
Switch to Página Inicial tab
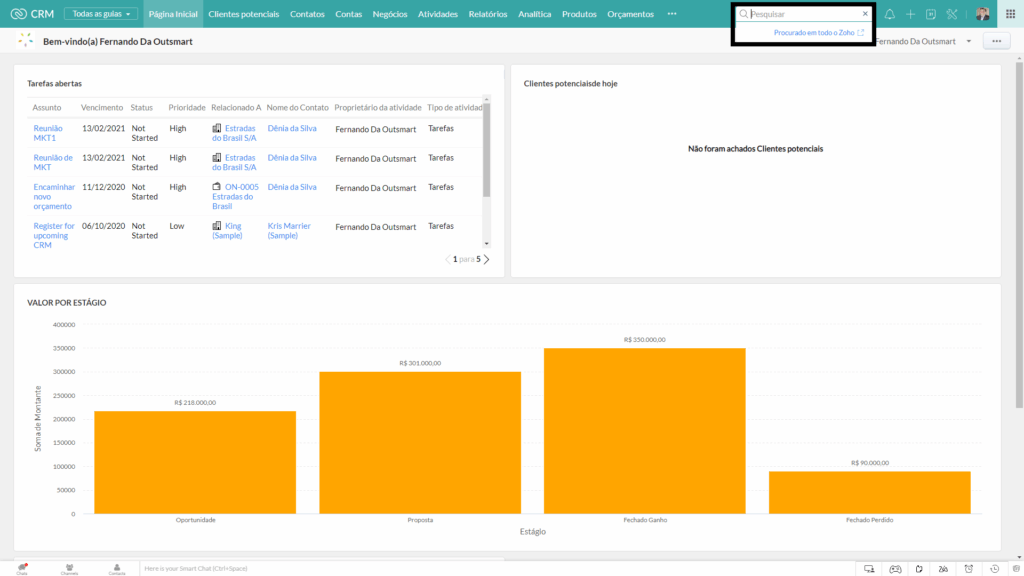173,14
